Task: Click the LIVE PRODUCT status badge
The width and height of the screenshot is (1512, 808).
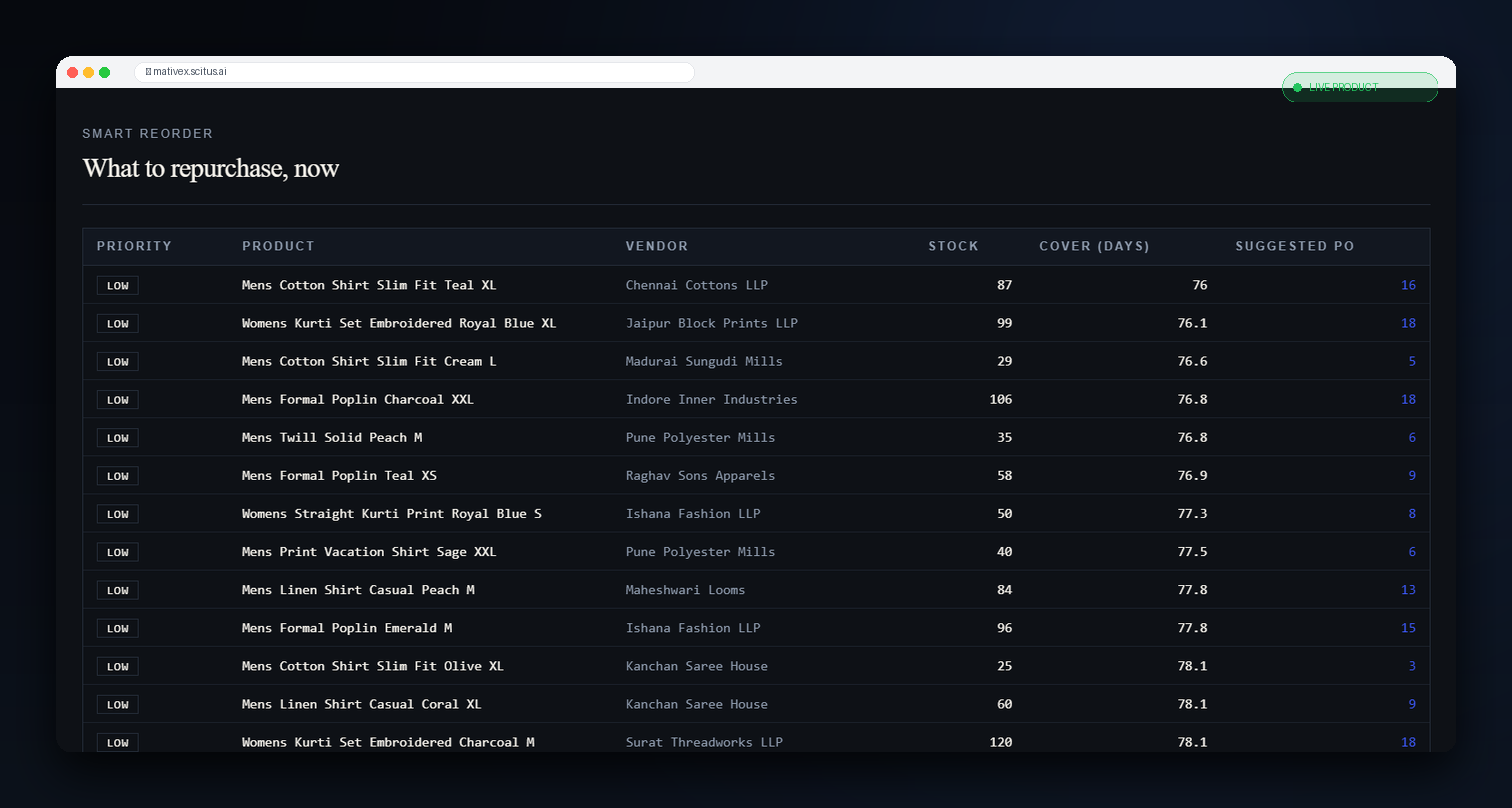Action: tap(1360, 87)
